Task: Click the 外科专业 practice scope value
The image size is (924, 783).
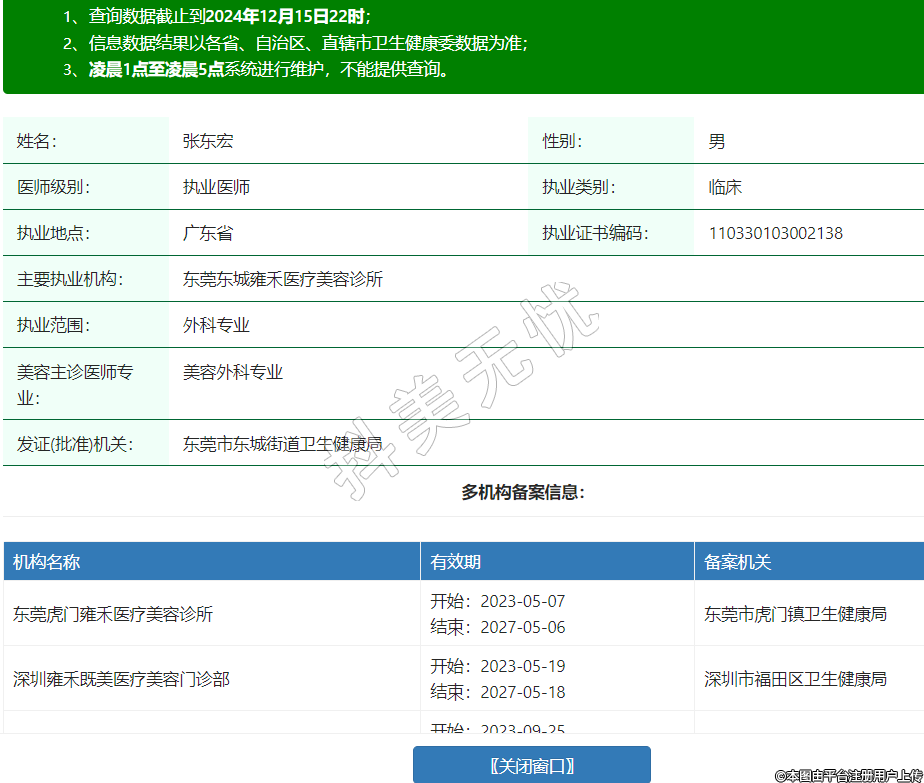Action: pos(216,325)
